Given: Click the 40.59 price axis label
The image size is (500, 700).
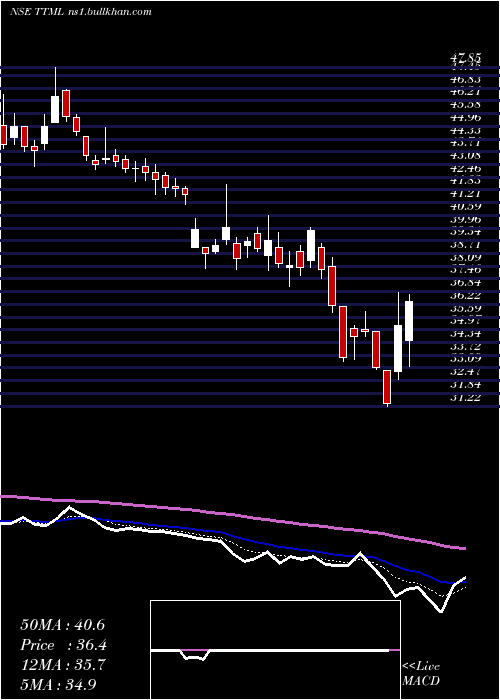Looking at the screenshot, I should click(x=465, y=206).
